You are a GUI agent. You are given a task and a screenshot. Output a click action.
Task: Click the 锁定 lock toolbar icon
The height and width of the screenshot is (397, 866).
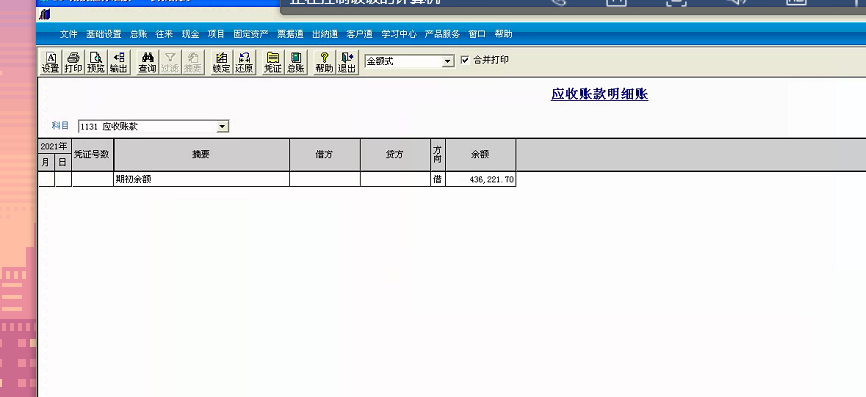[x=221, y=62]
